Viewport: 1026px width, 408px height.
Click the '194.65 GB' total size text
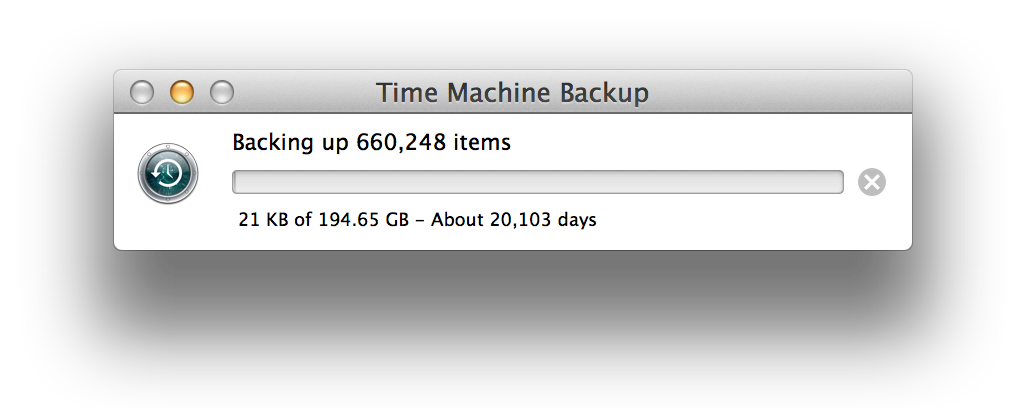click(363, 220)
